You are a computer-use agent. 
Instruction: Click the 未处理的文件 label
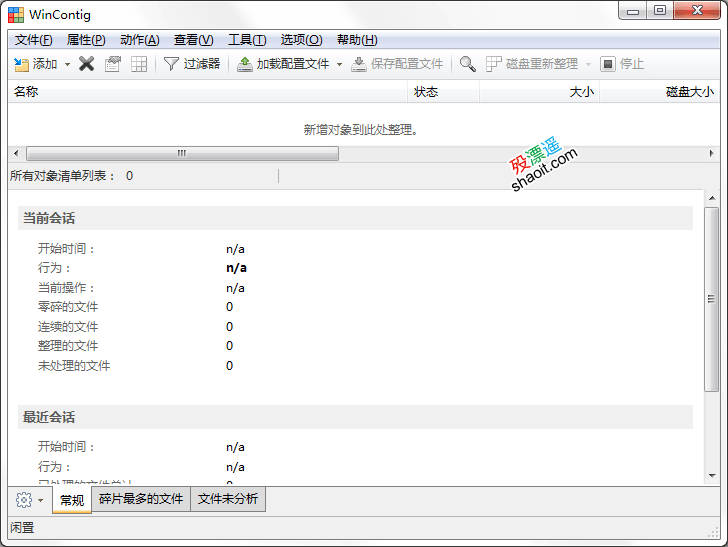[74, 366]
